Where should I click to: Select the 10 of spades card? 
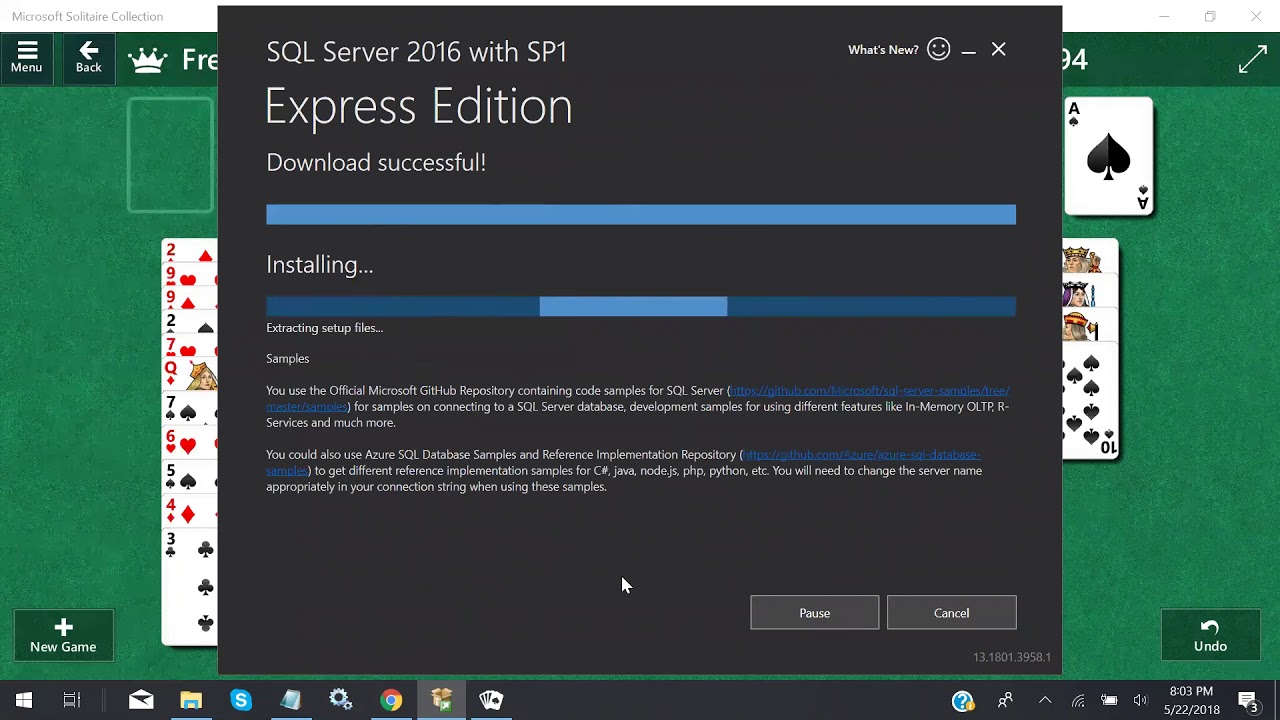pyautogui.click(x=1091, y=400)
